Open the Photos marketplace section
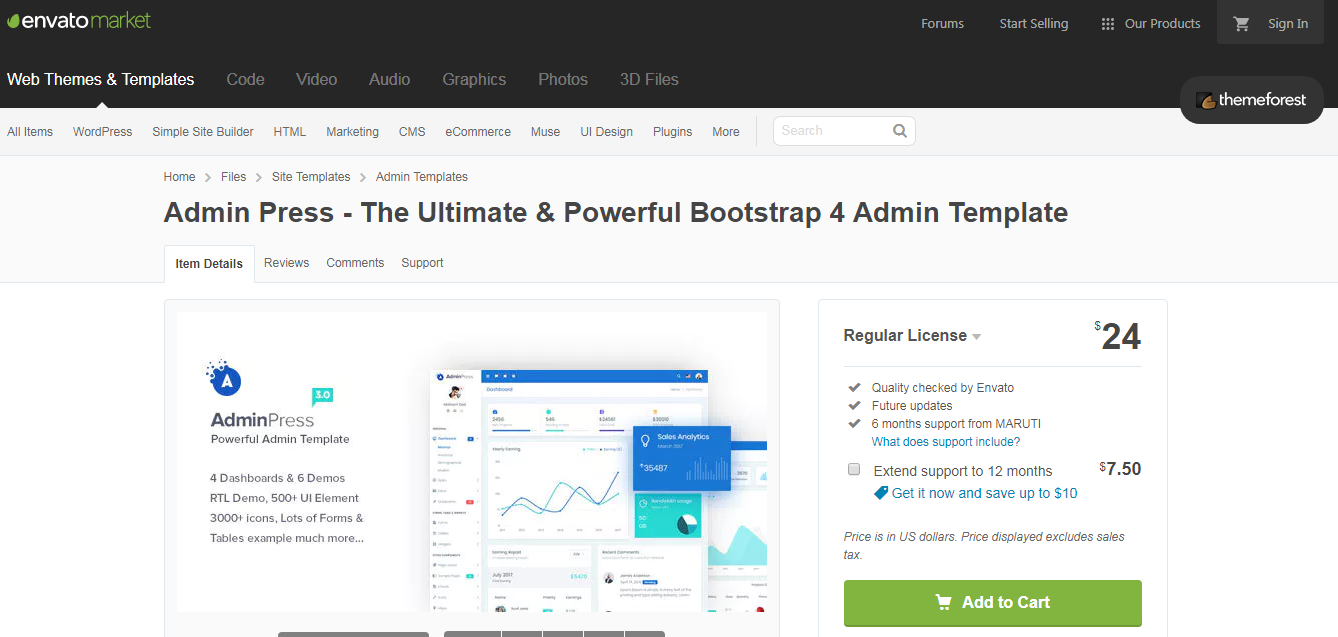The height and width of the screenshot is (637, 1338). [x=563, y=79]
